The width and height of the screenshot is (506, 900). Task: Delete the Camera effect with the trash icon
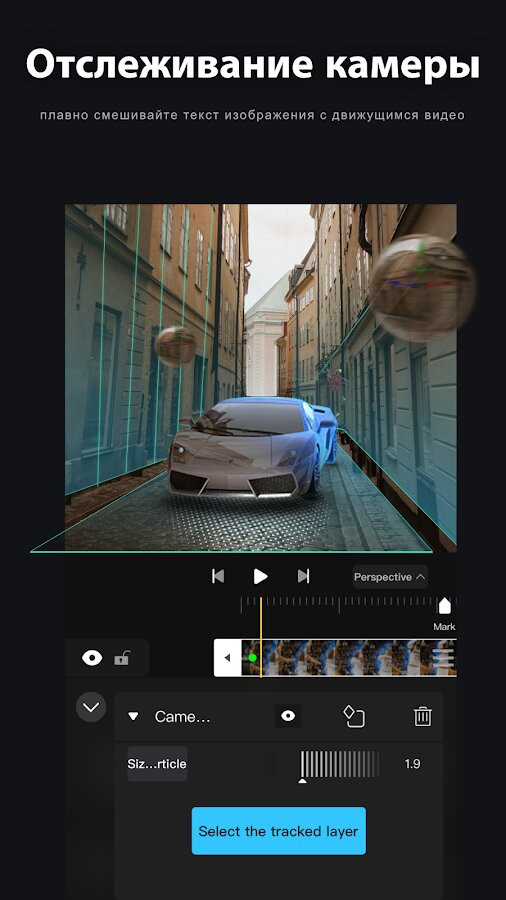[x=423, y=716]
